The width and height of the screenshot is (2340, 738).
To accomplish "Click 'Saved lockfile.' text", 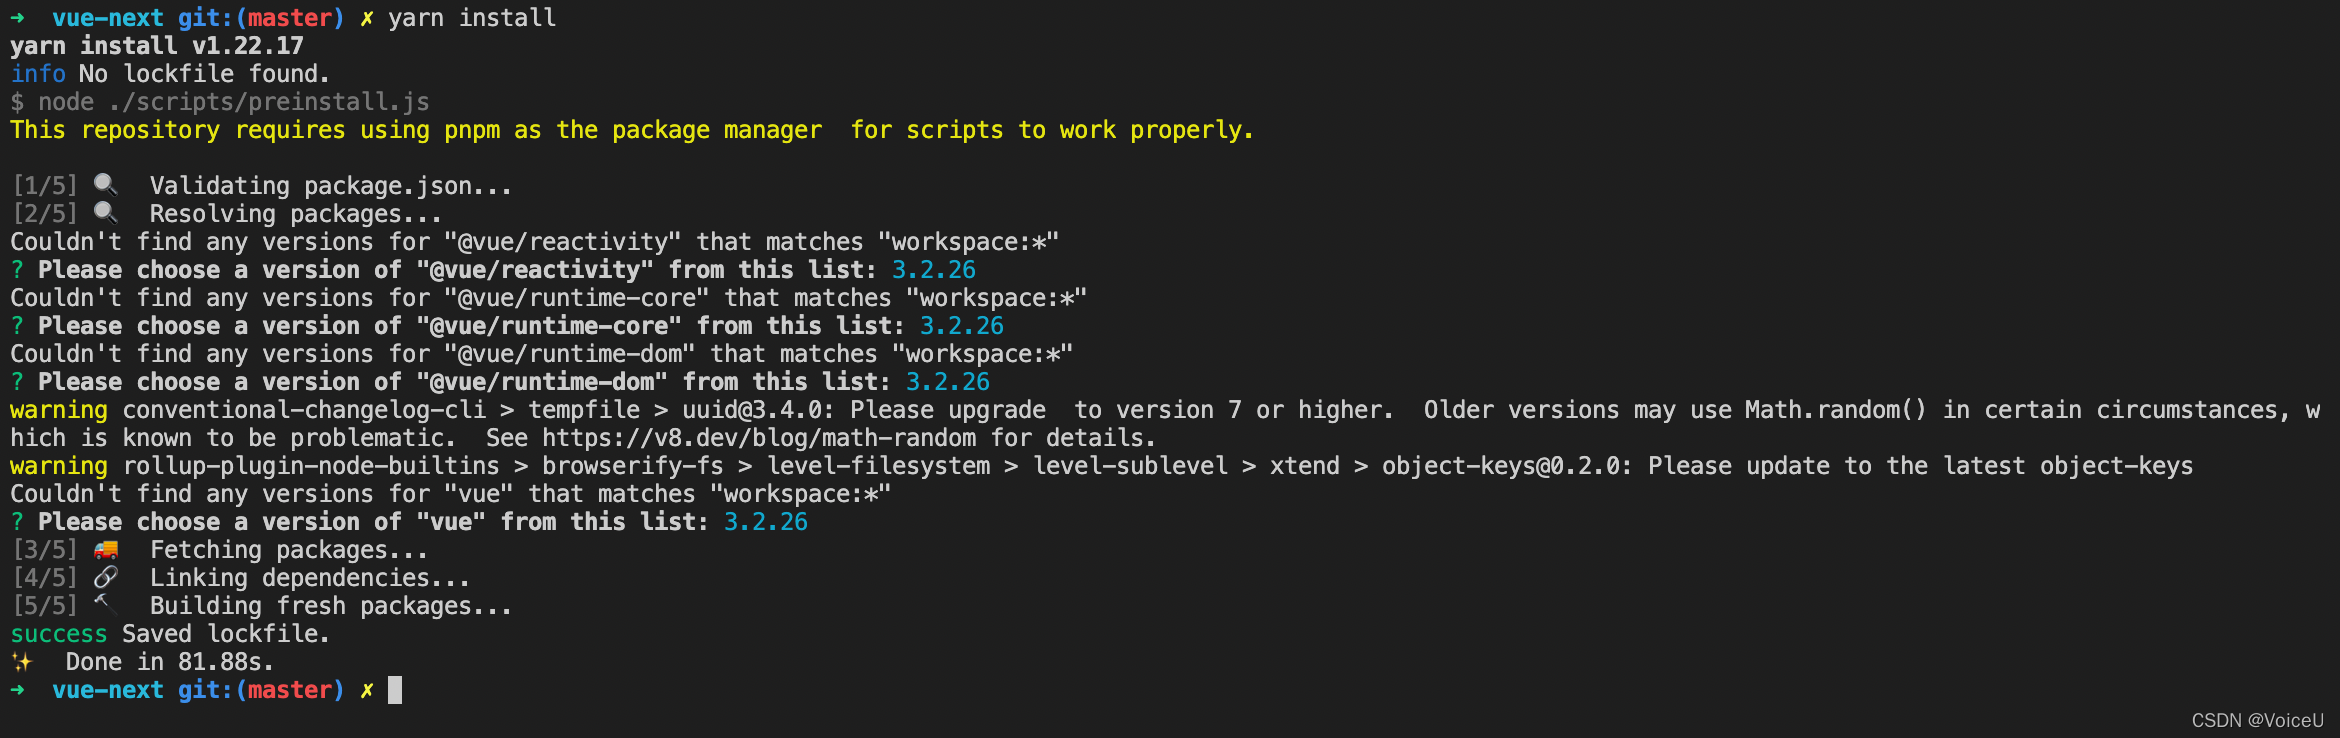I will coord(226,634).
